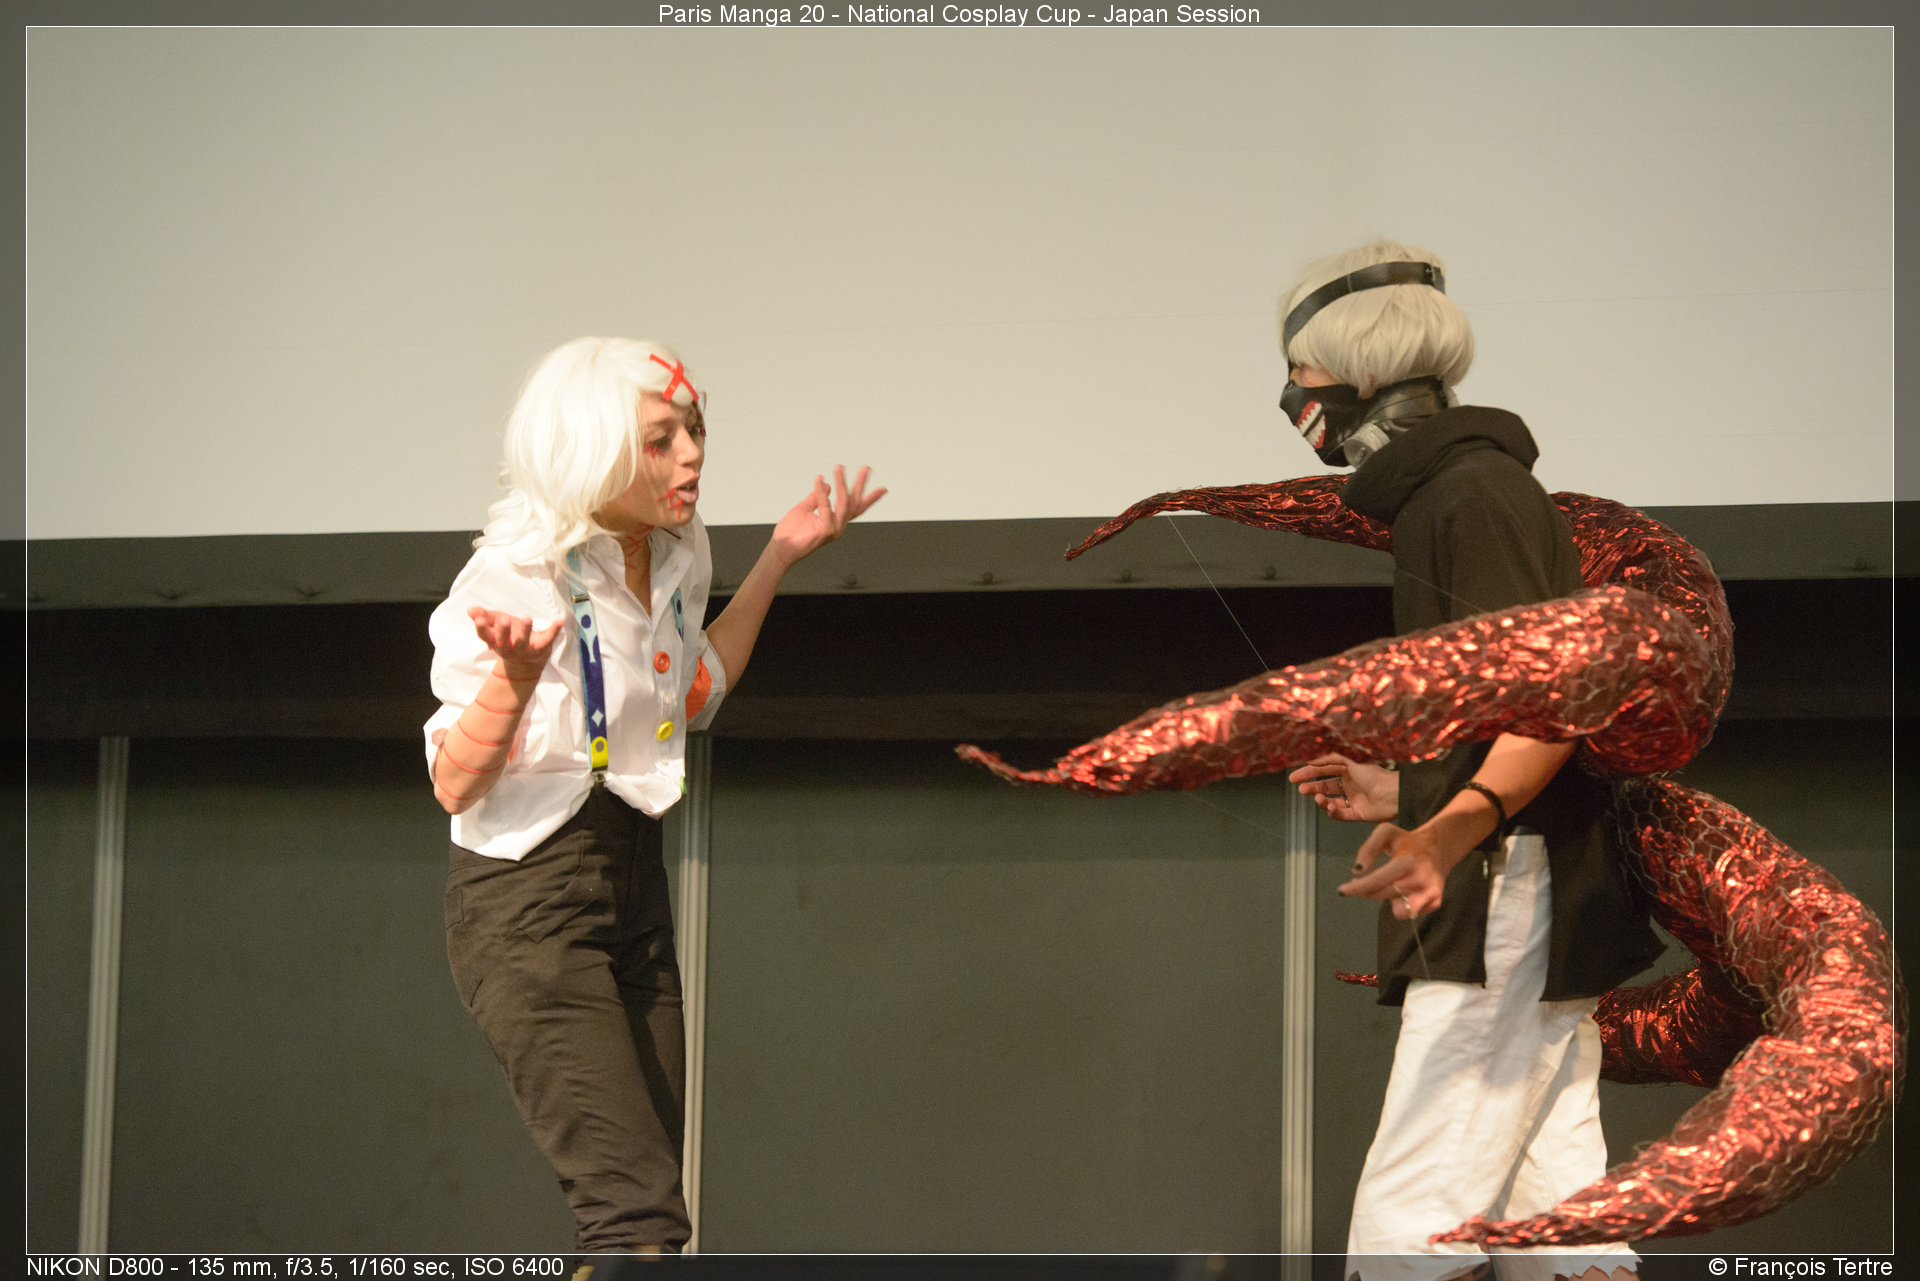Screen dimensions: 1920x1281
Task: Click the caption 'Paris Manga 20 - National Cosplay Cup - Japan Session'
Action: click(959, 14)
